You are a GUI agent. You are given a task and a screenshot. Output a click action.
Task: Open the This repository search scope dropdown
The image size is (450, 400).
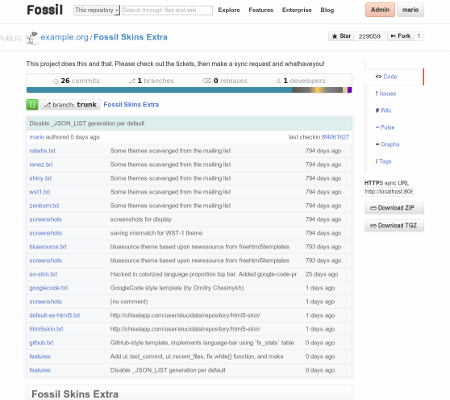tap(96, 10)
